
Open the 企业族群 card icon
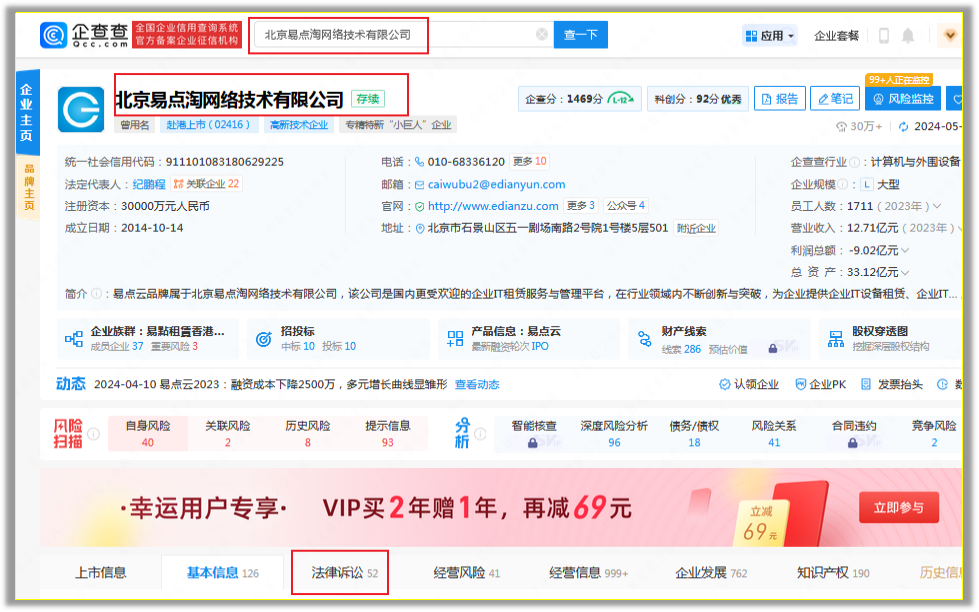click(x=74, y=339)
